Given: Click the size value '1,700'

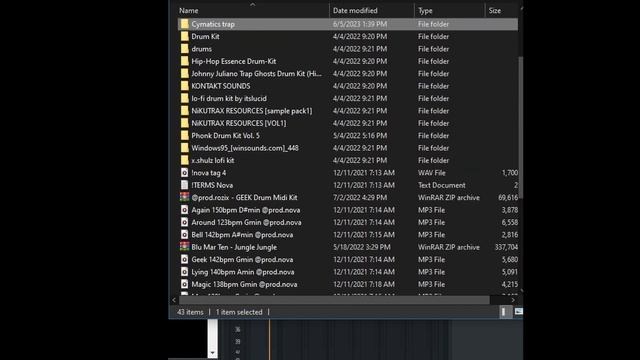Looking at the screenshot, I should coord(510,173).
